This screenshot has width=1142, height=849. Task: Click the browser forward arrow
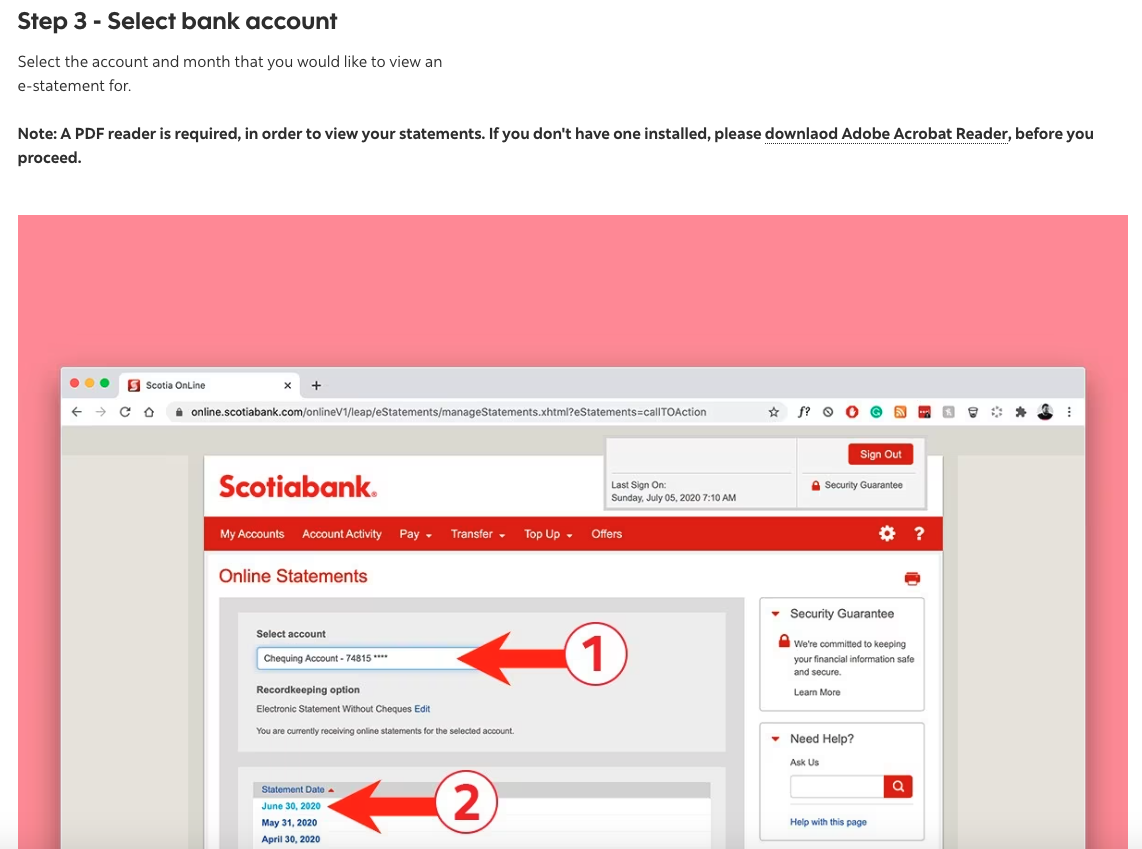click(x=101, y=412)
